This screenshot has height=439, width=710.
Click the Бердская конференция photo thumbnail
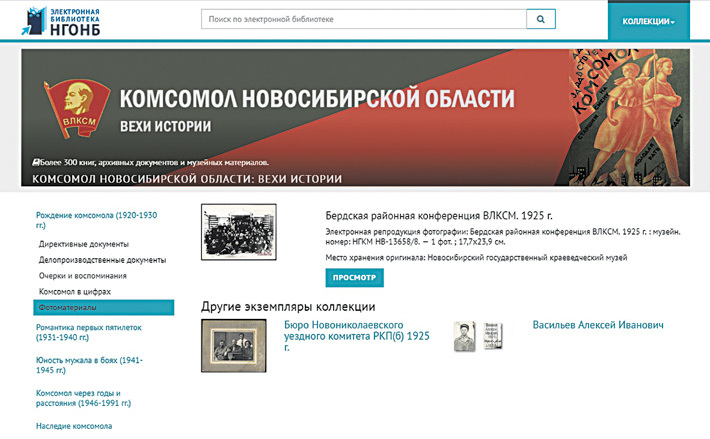tap(239, 232)
